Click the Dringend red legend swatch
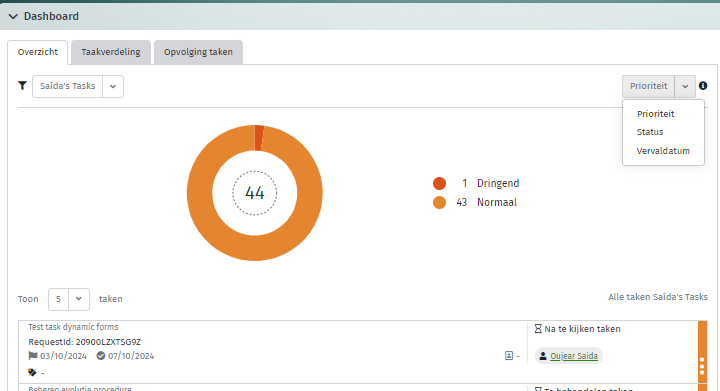Image resolution: width=720 pixels, height=391 pixels. [439, 183]
